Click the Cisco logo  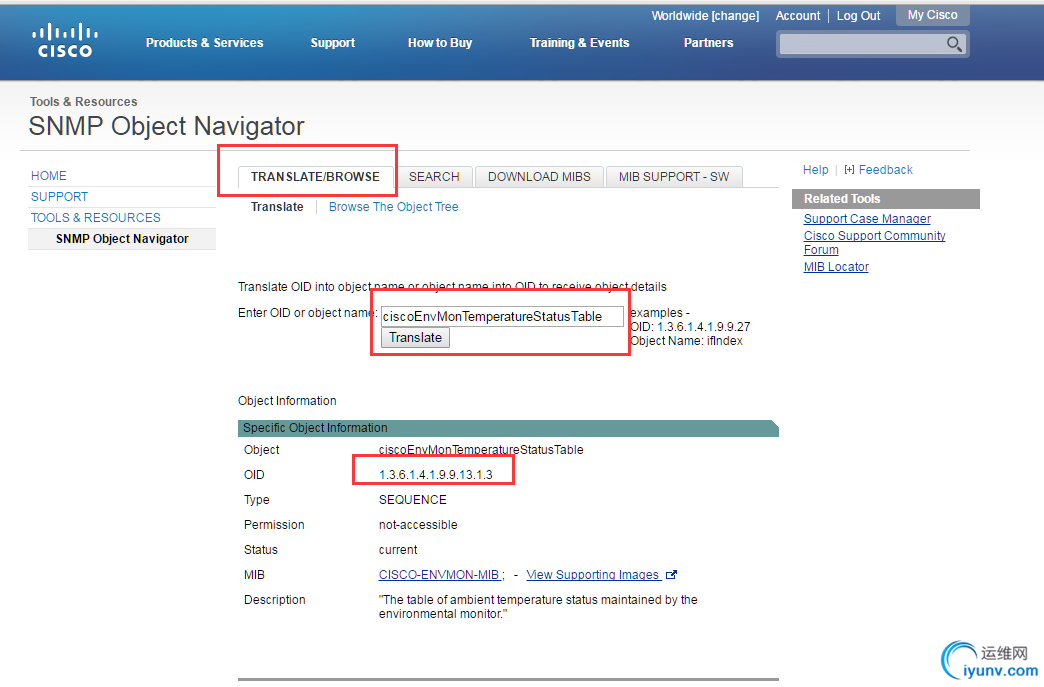click(x=65, y=41)
